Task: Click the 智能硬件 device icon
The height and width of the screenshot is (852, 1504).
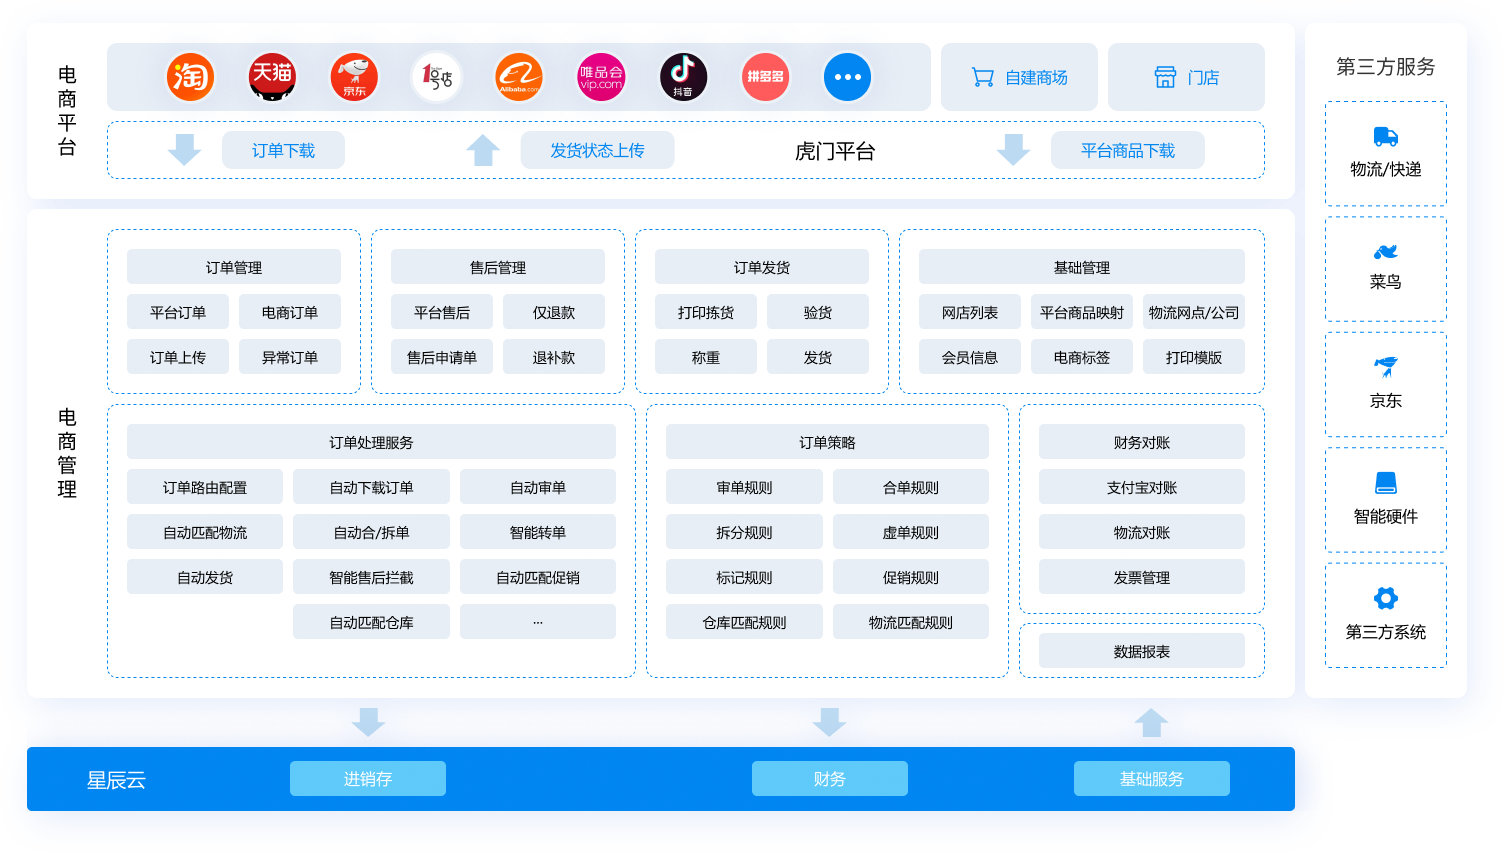Action: (1385, 483)
